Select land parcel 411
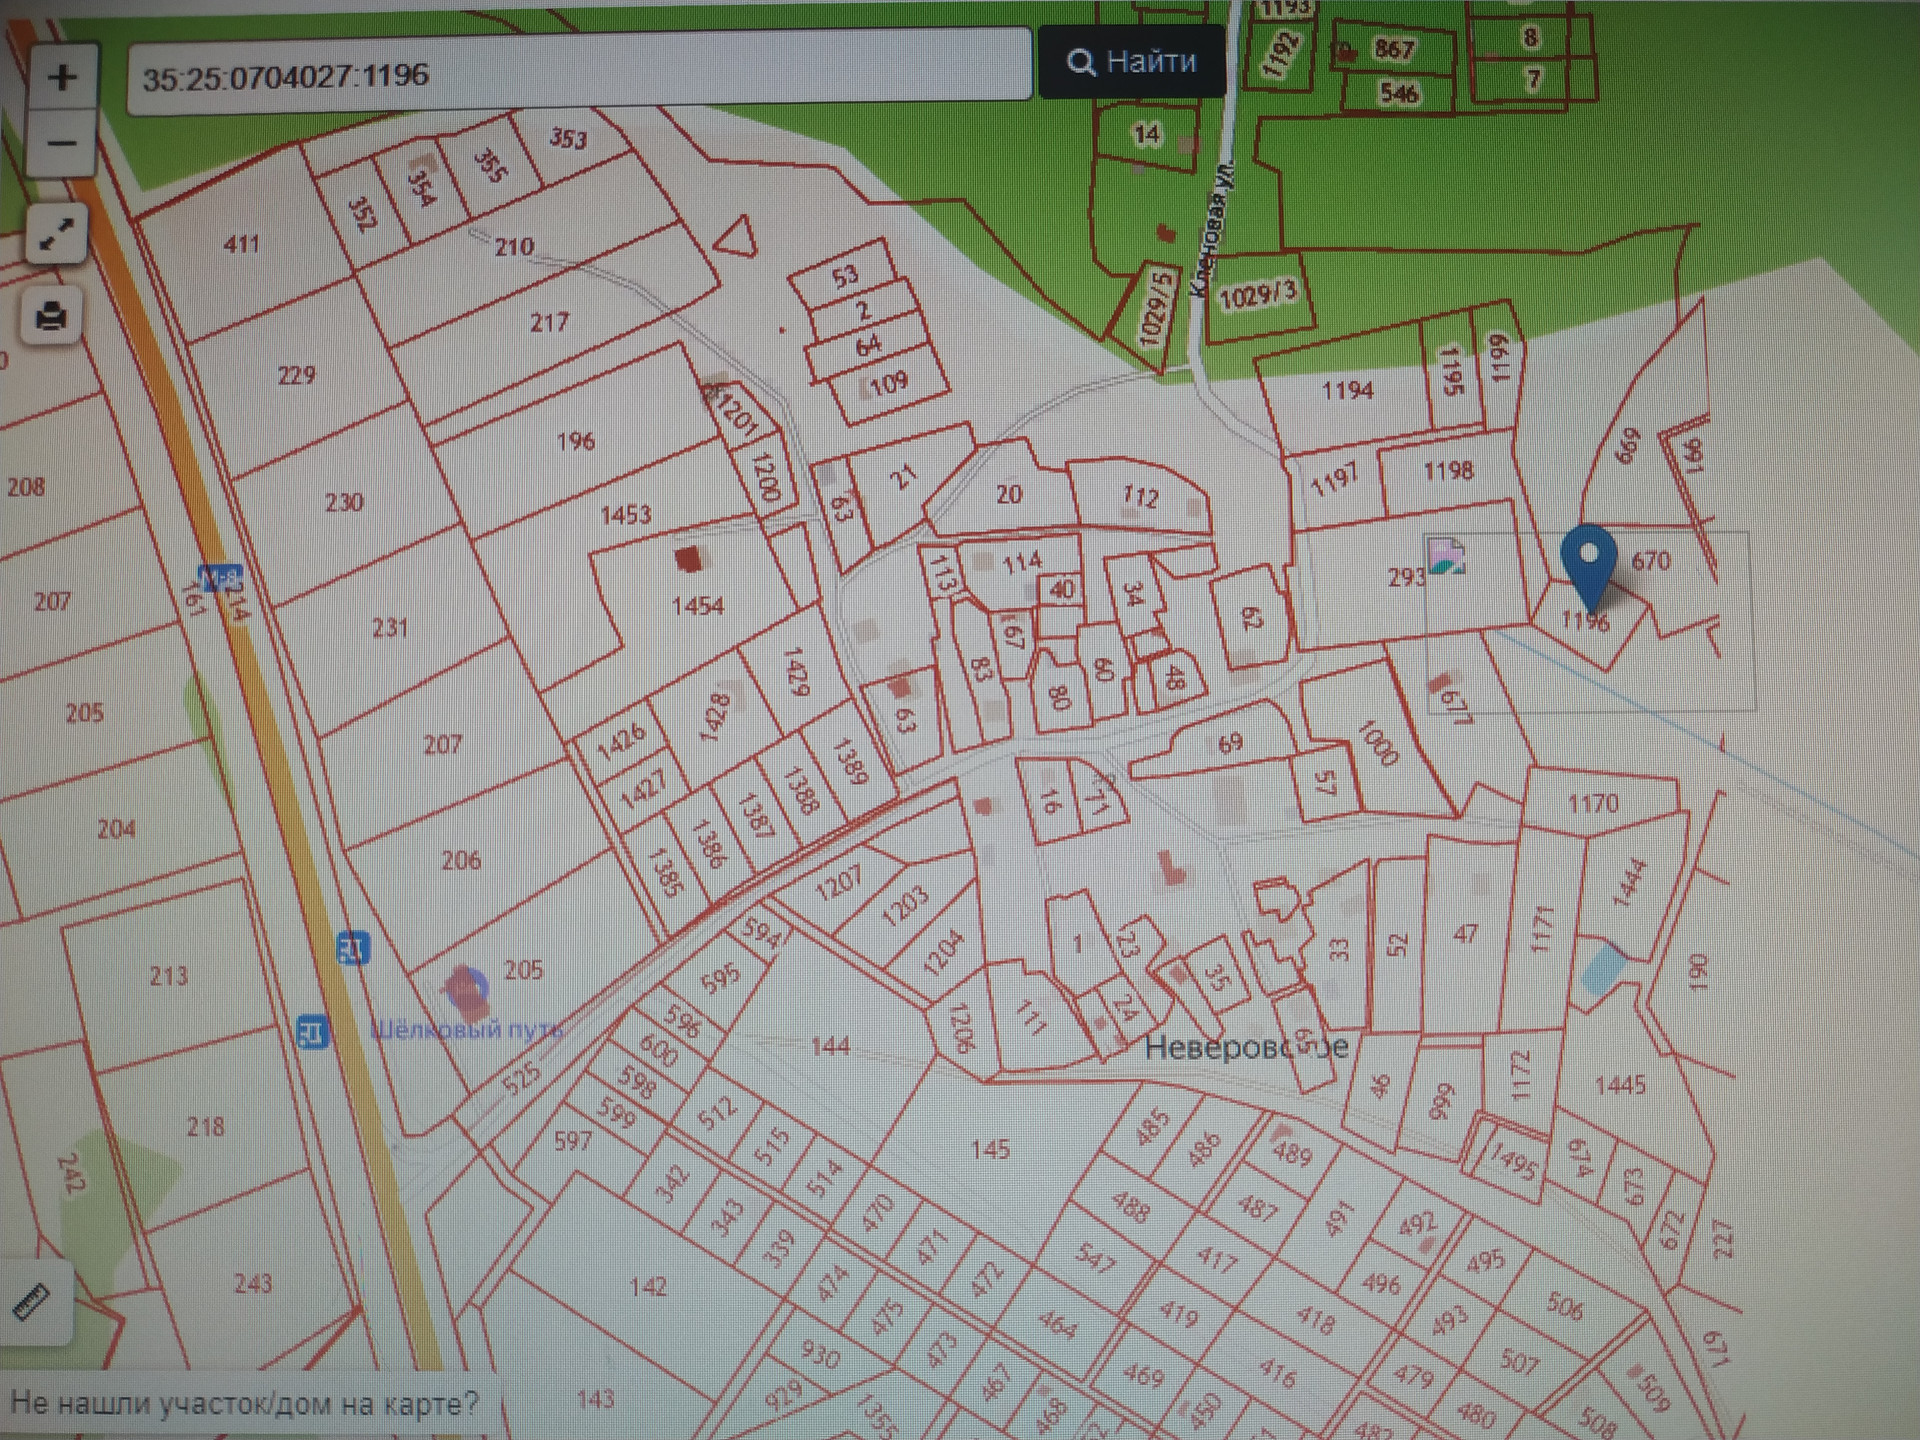The height and width of the screenshot is (1440, 1920). coord(241,244)
